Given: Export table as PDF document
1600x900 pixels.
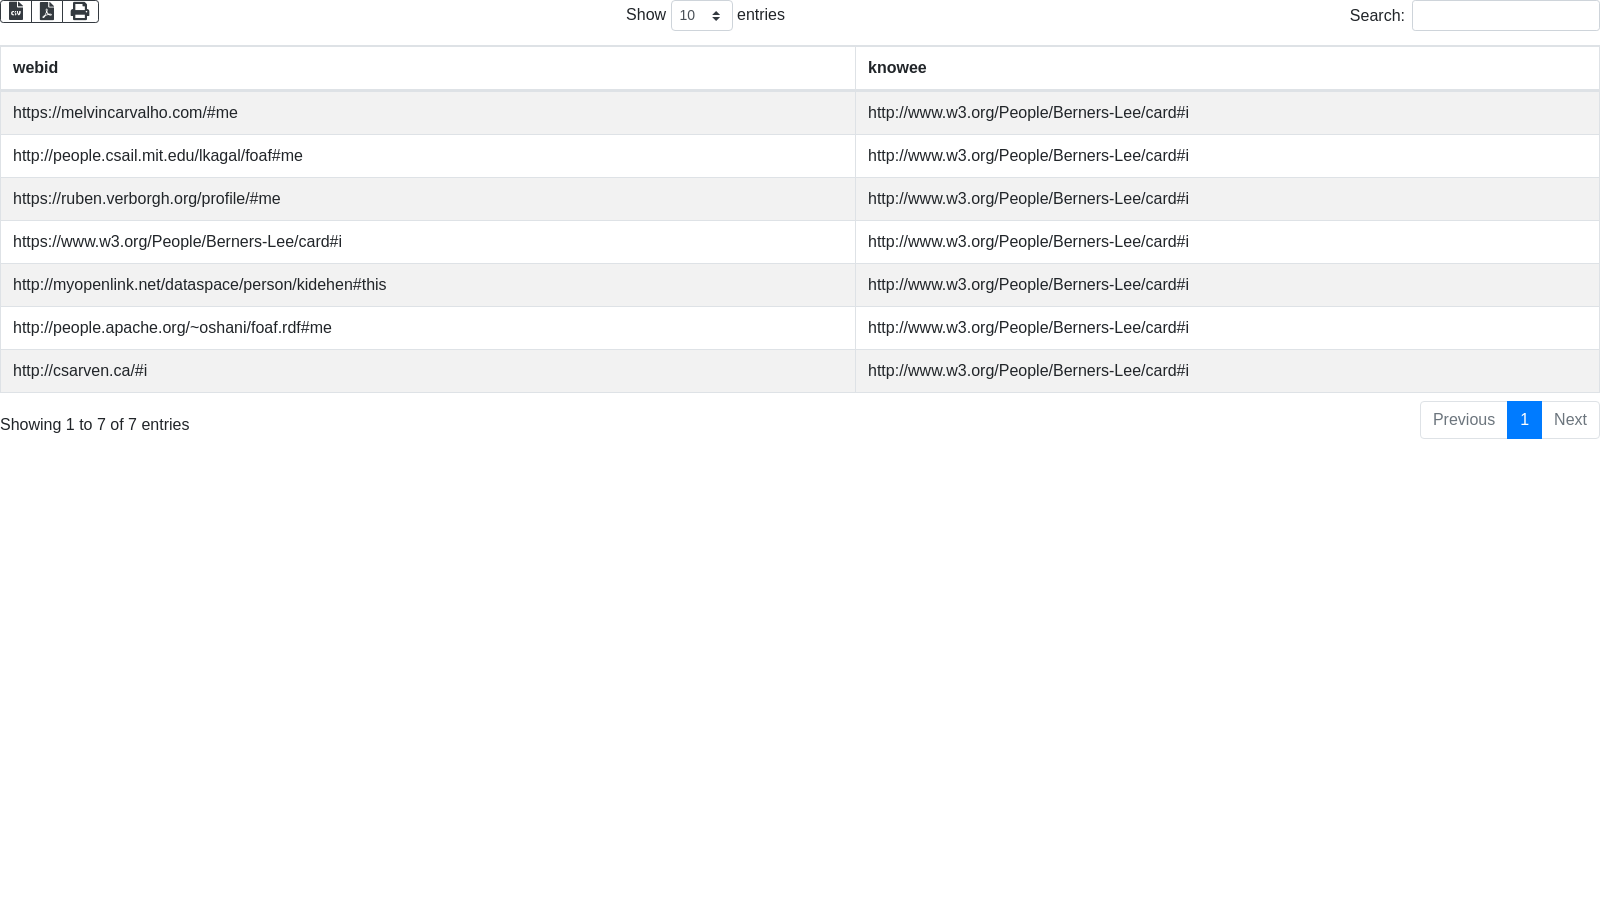Looking at the screenshot, I should [x=47, y=12].
